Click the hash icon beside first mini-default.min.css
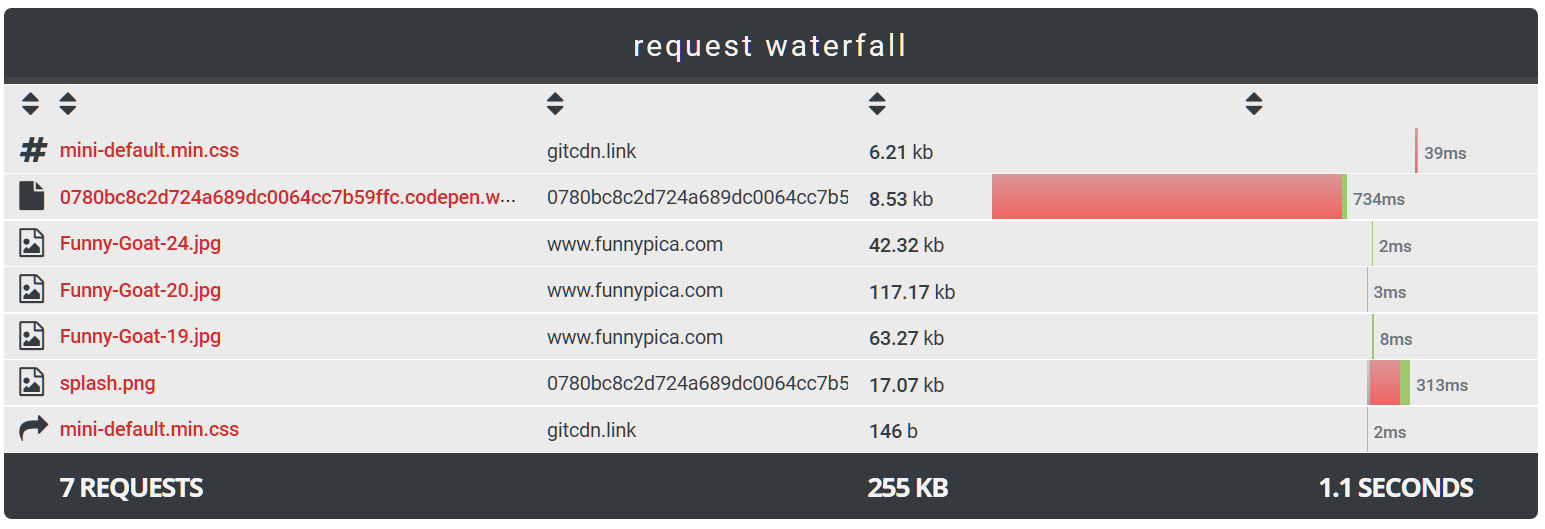Screen dimensions: 1545x529 (x=33, y=151)
